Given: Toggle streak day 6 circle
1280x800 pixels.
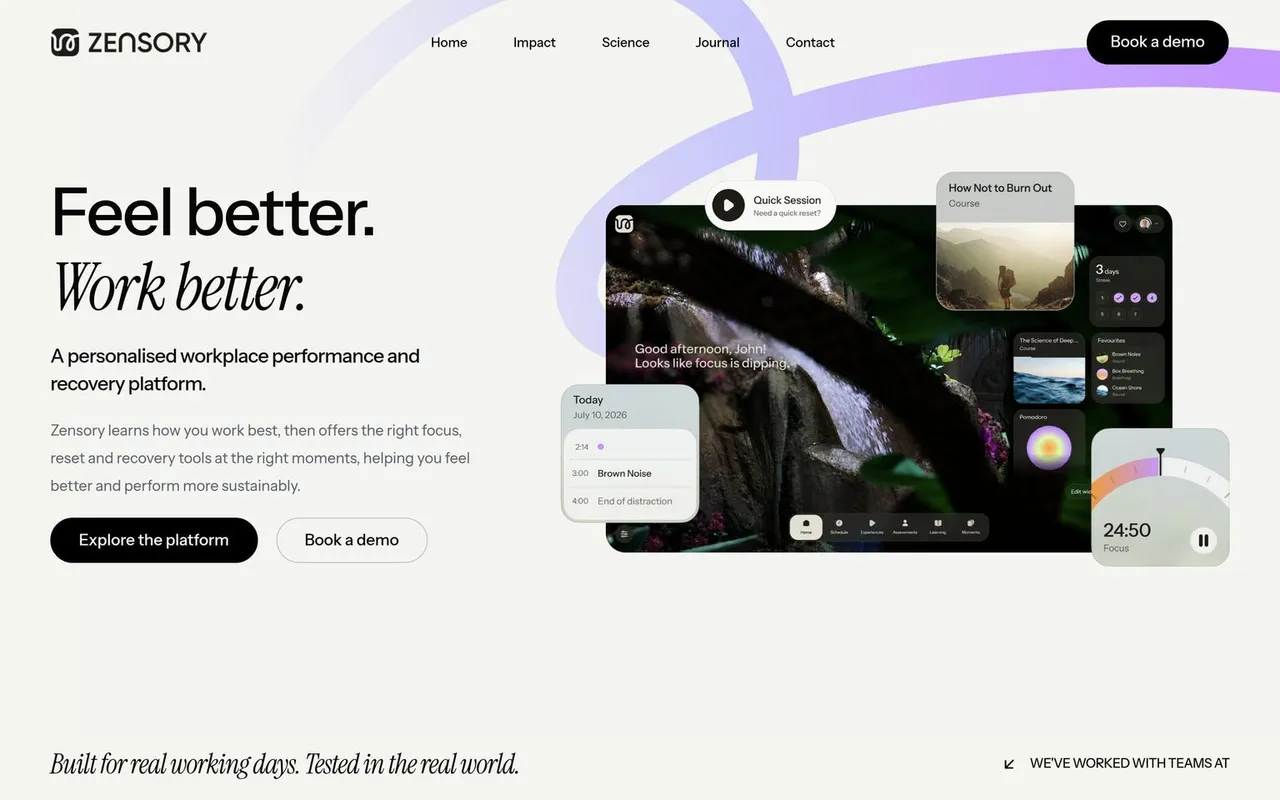Looking at the screenshot, I should point(1119,314).
